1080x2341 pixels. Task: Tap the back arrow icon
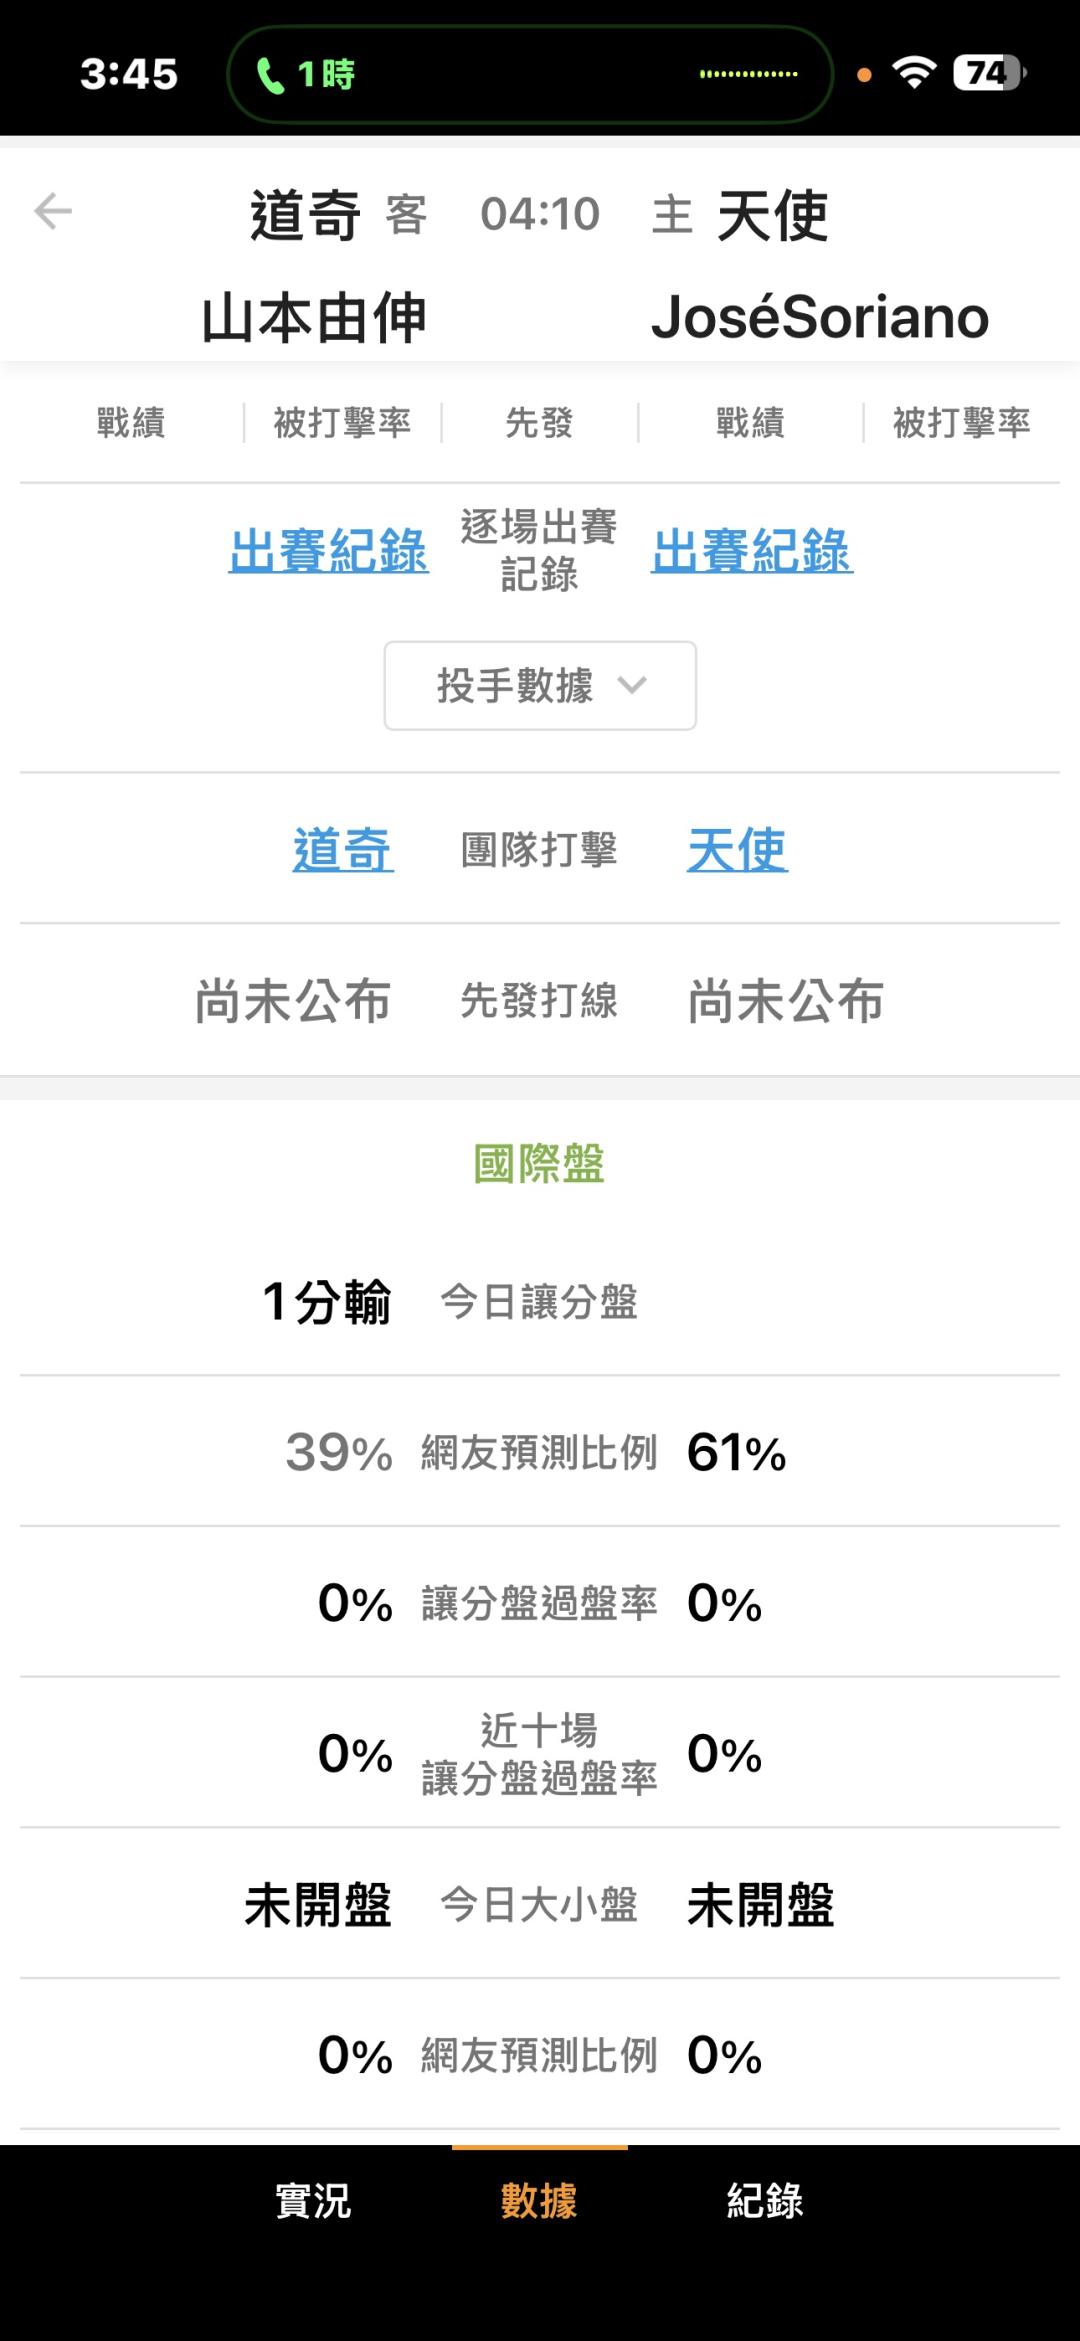click(53, 212)
